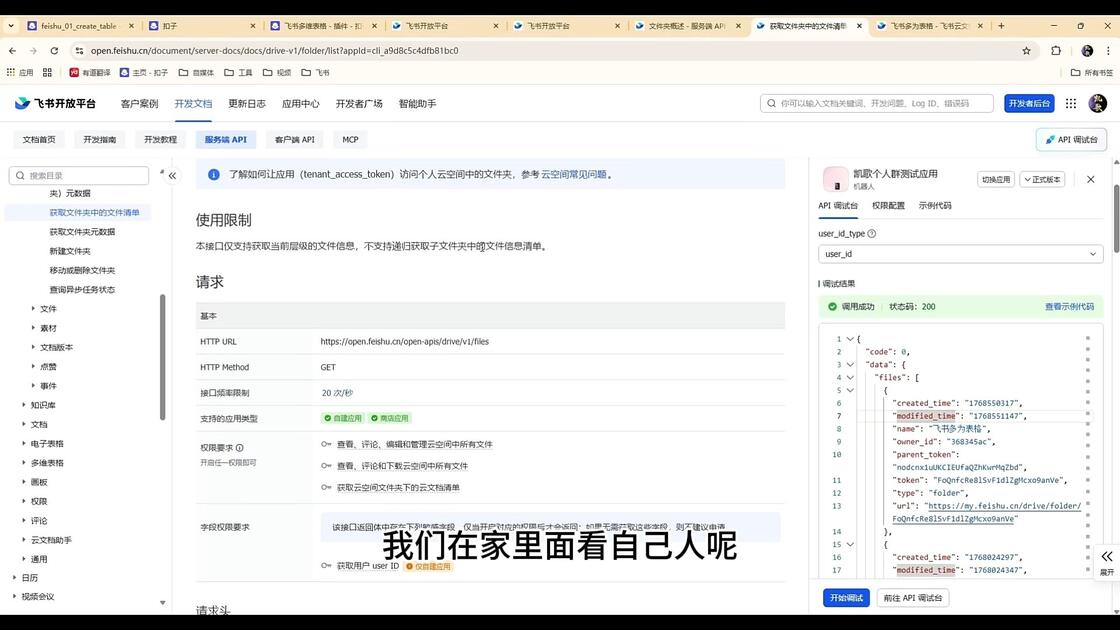
Task: Fold the "files" array at line 4
Action: 850,378
